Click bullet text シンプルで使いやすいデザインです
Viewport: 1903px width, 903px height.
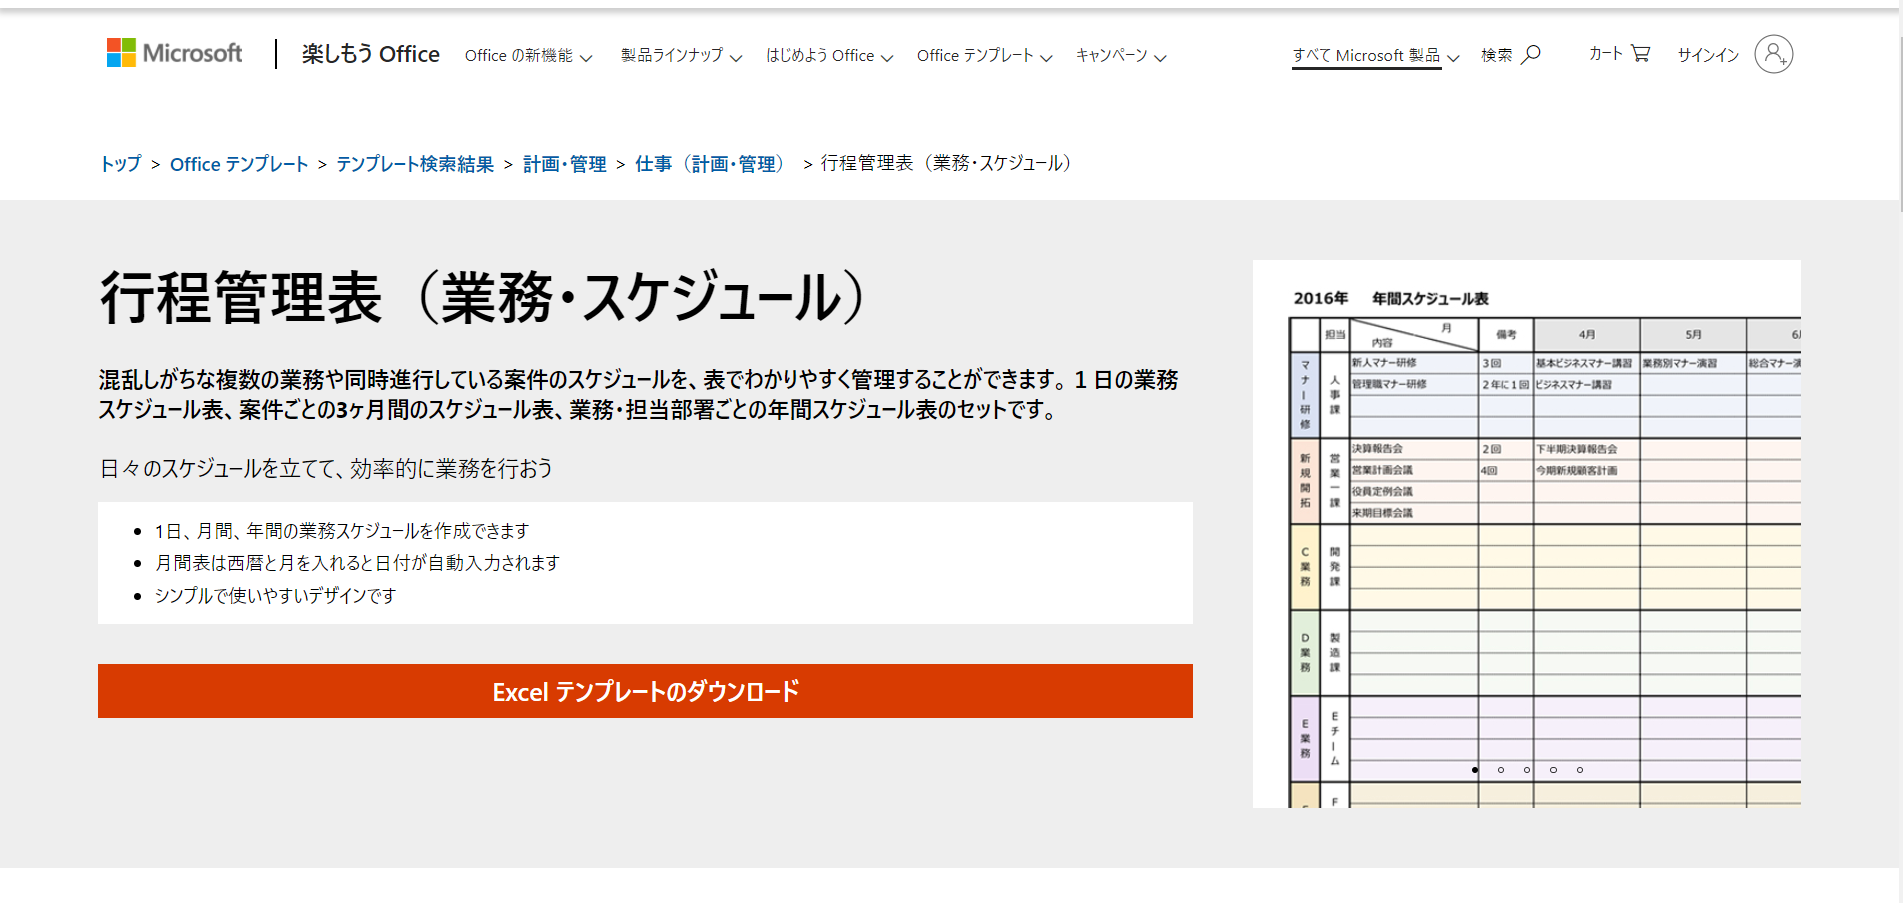pos(276,596)
